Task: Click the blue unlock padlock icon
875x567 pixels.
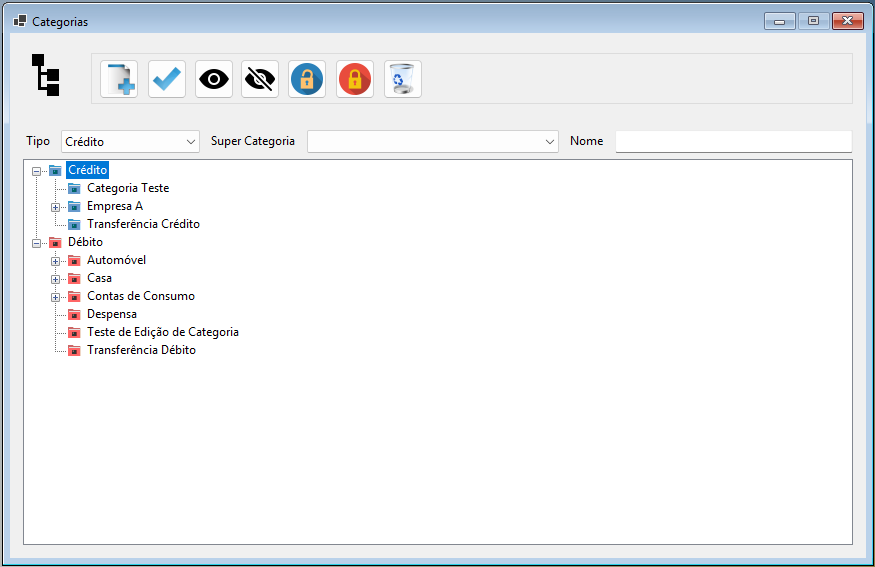Action: pos(307,79)
